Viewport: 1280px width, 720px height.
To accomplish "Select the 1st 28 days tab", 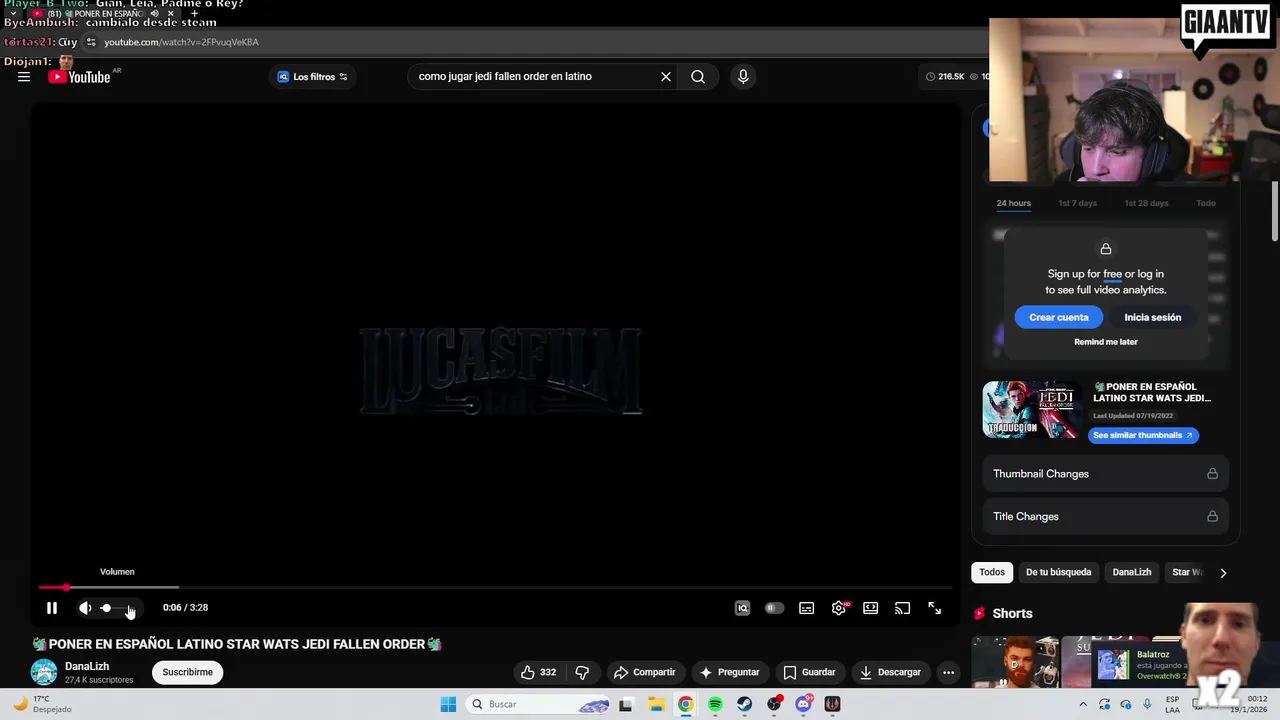I will click(x=1146, y=203).
